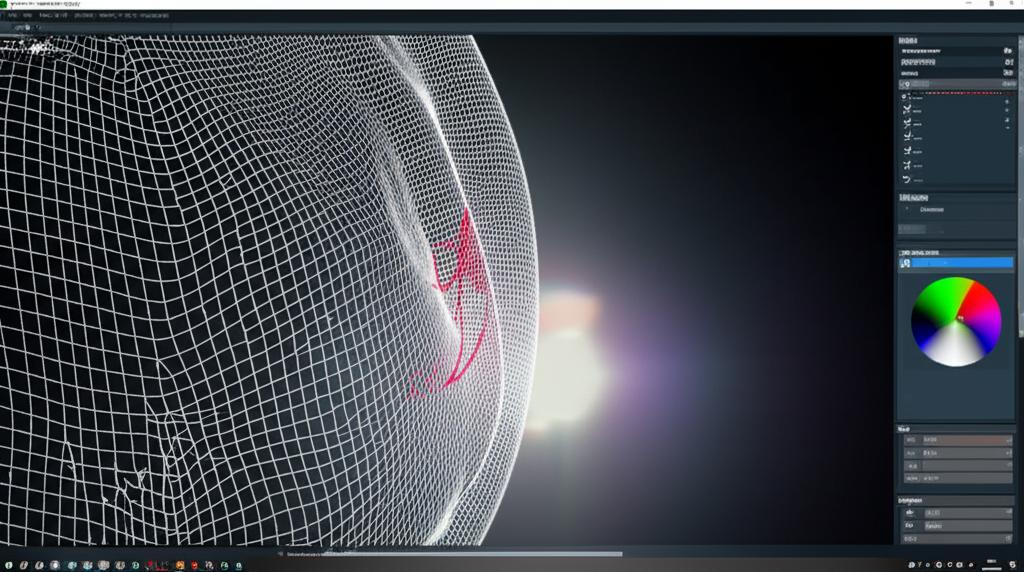
Task: Click the first tool icon in the right panel list
Action: pyautogui.click(x=906, y=96)
